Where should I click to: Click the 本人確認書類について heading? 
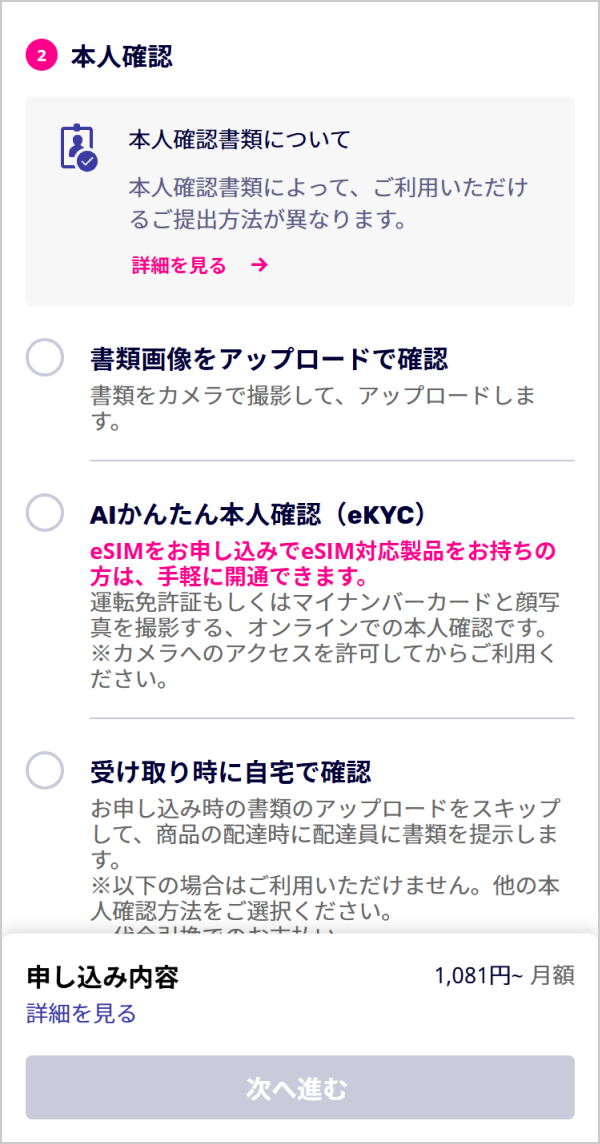click(x=239, y=140)
